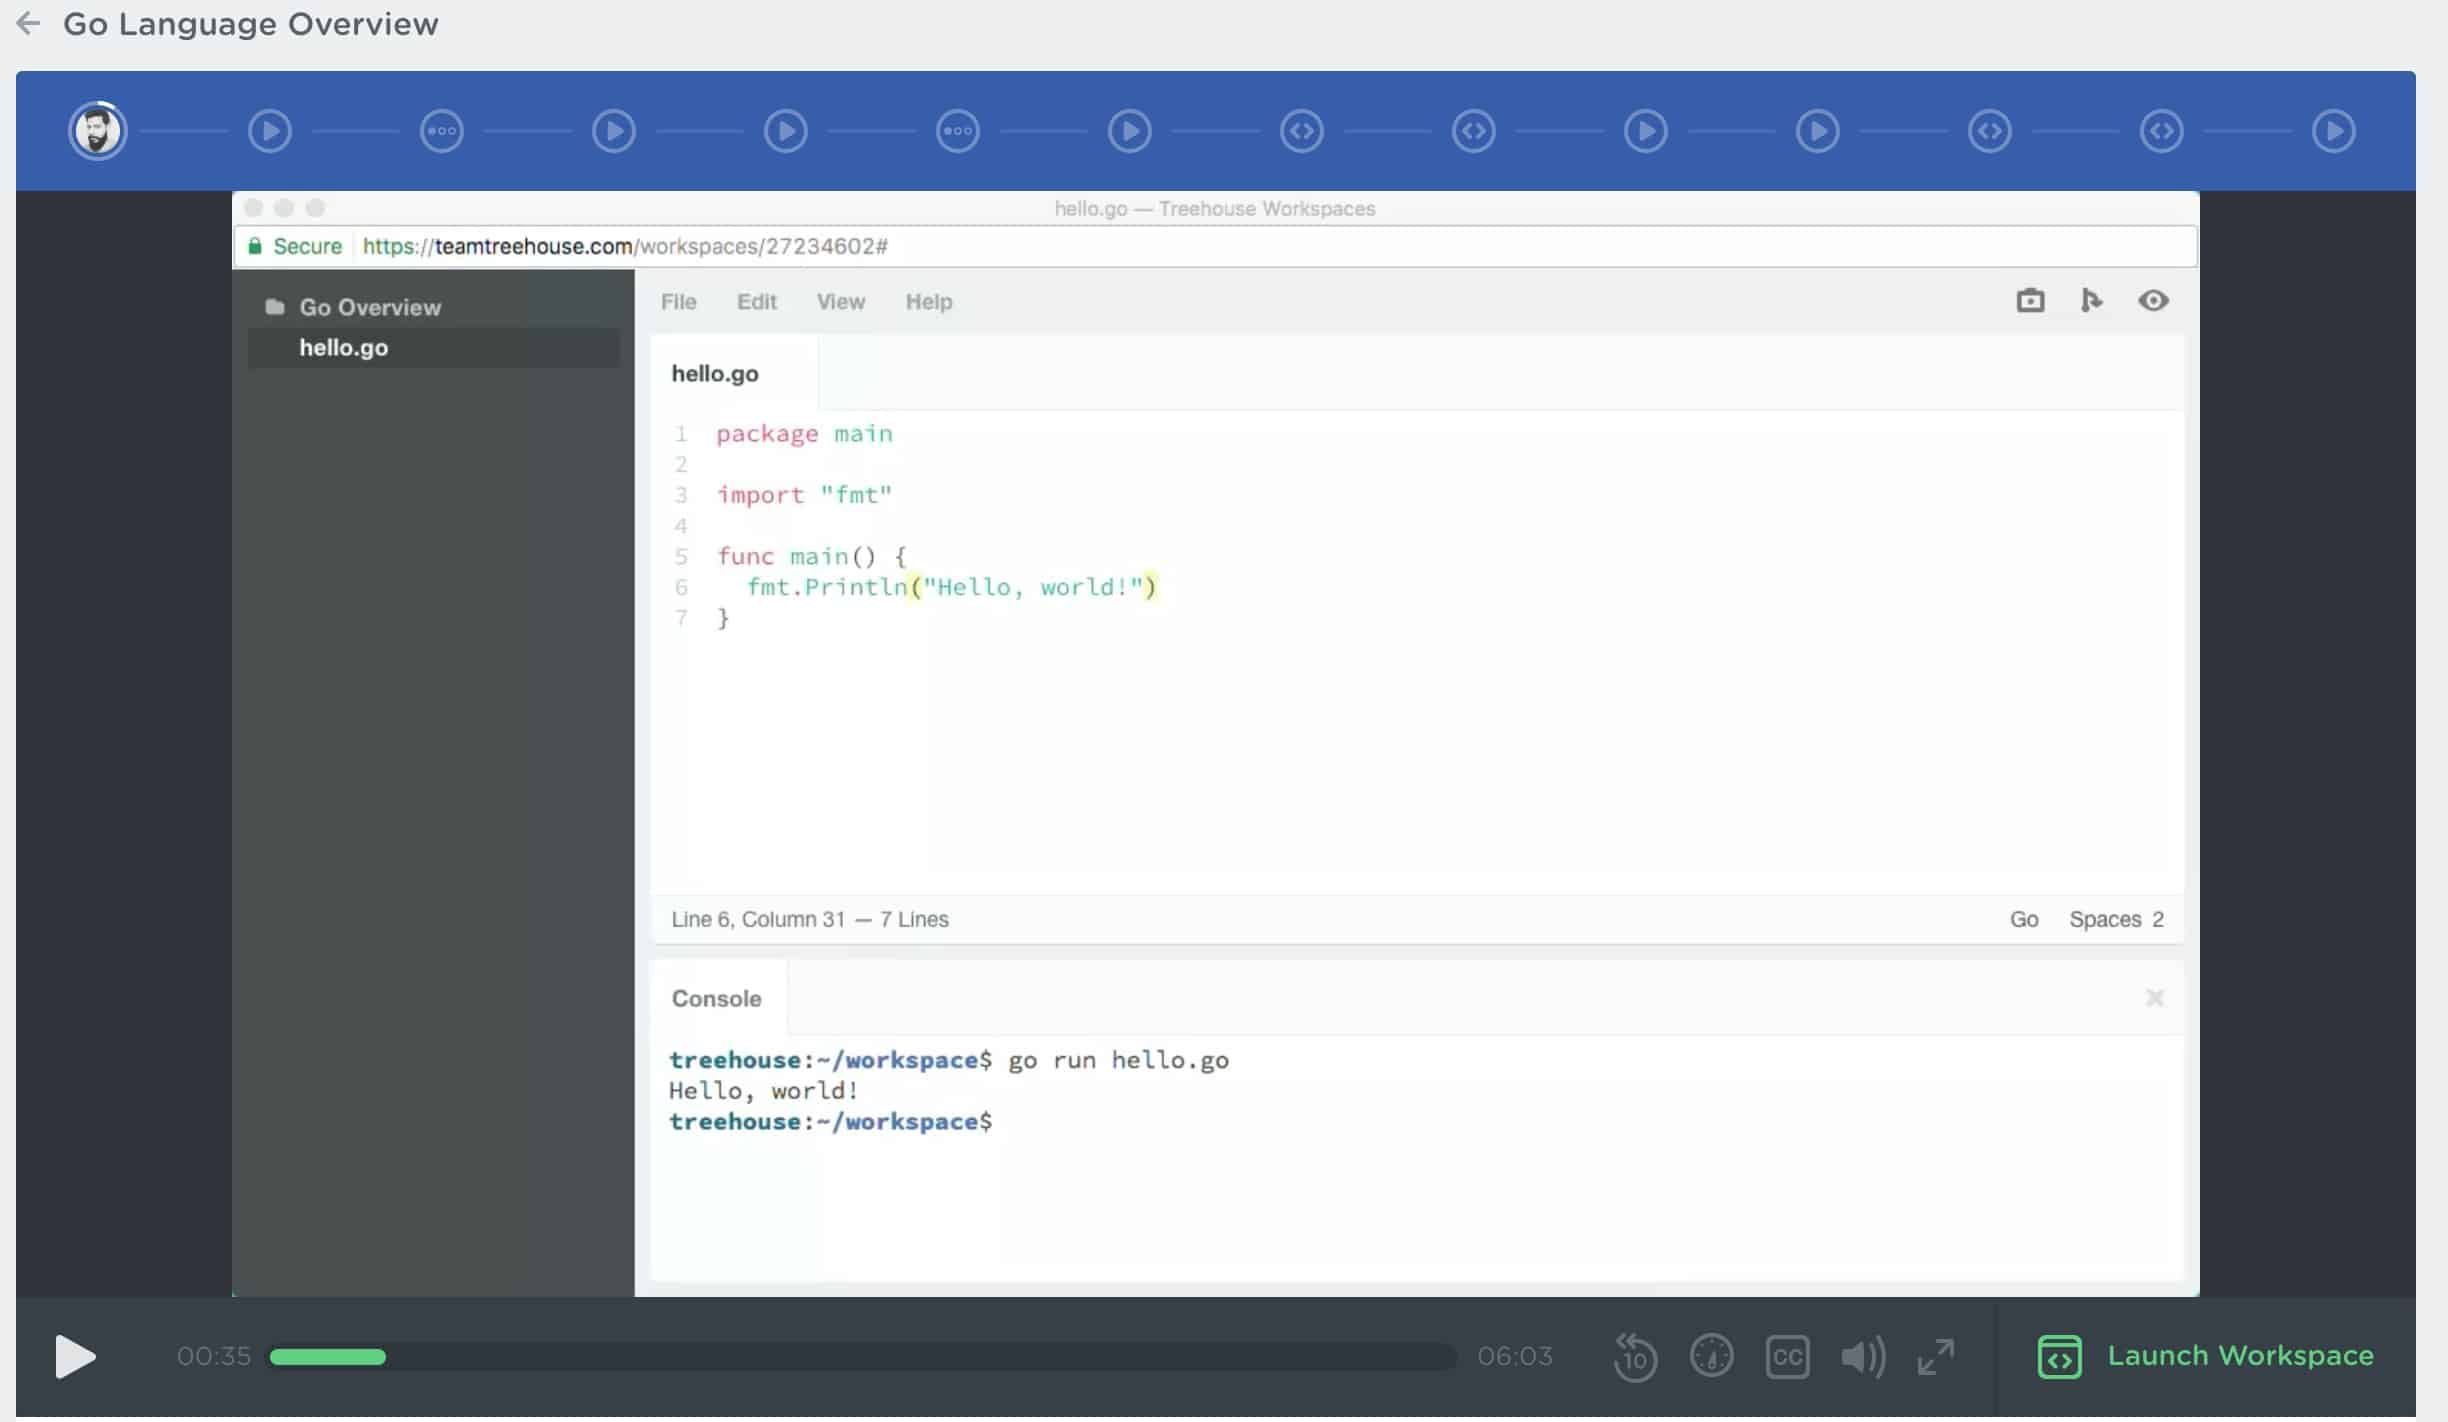The width and height of the screenshot is (2448, 1422).
Task: Click the screenshot/camera icon in toolbar
Action: click(x=2030, y=300)
